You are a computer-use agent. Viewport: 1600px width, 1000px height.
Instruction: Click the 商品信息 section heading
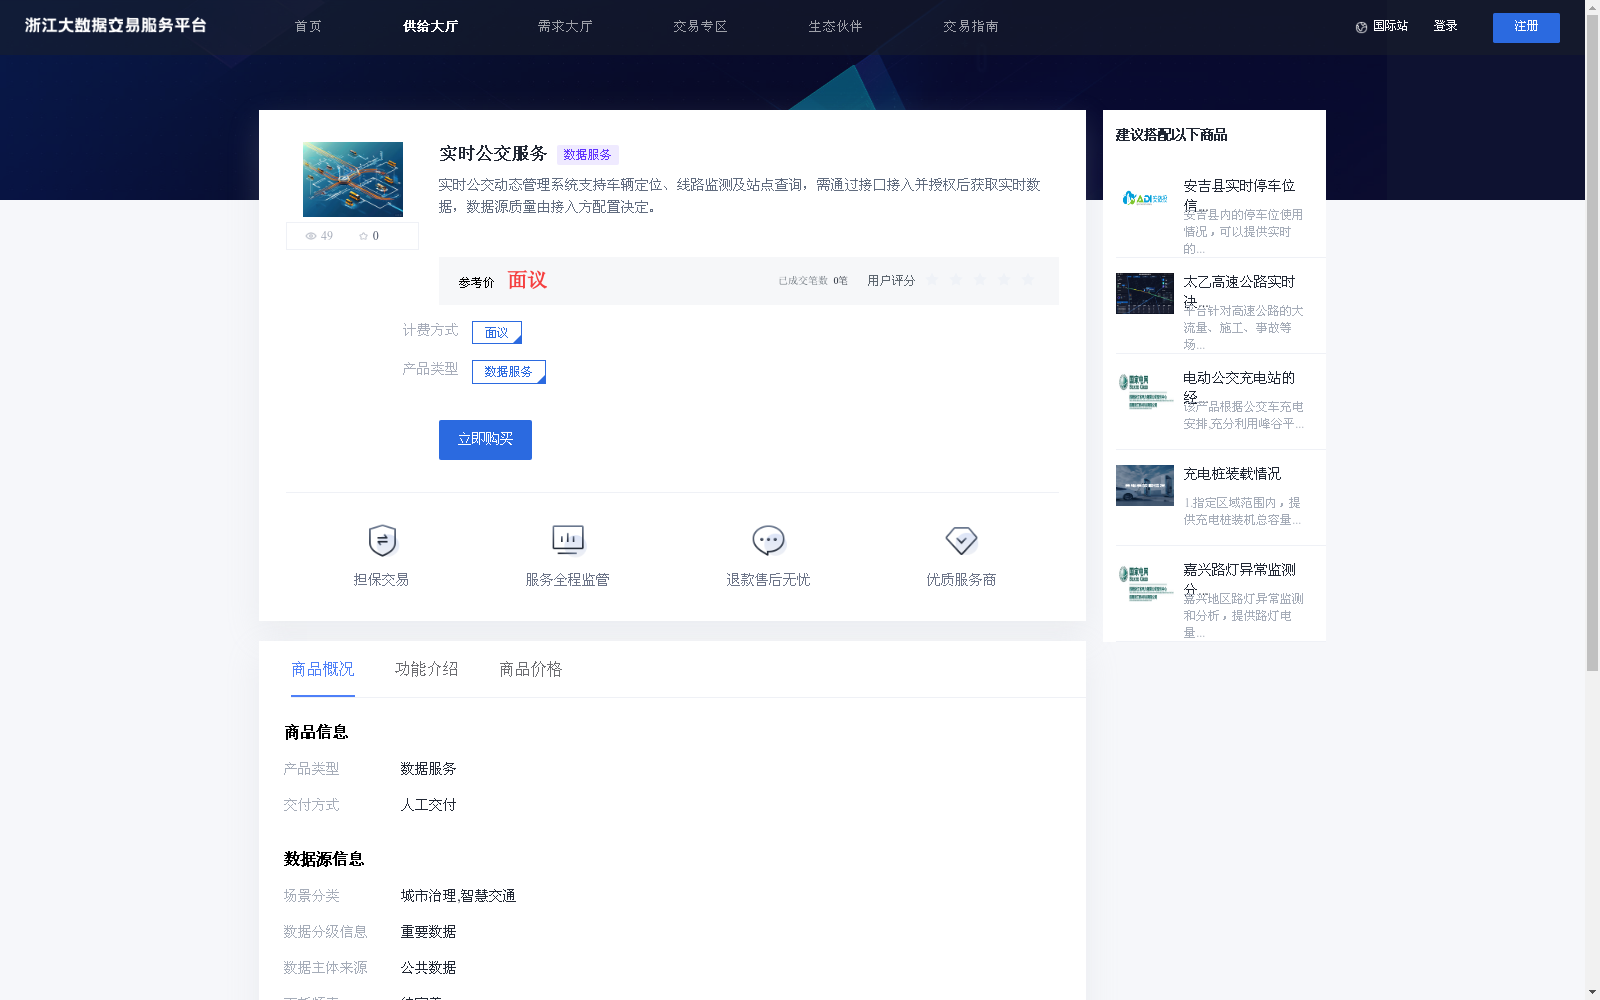click(x=316, y=732)
